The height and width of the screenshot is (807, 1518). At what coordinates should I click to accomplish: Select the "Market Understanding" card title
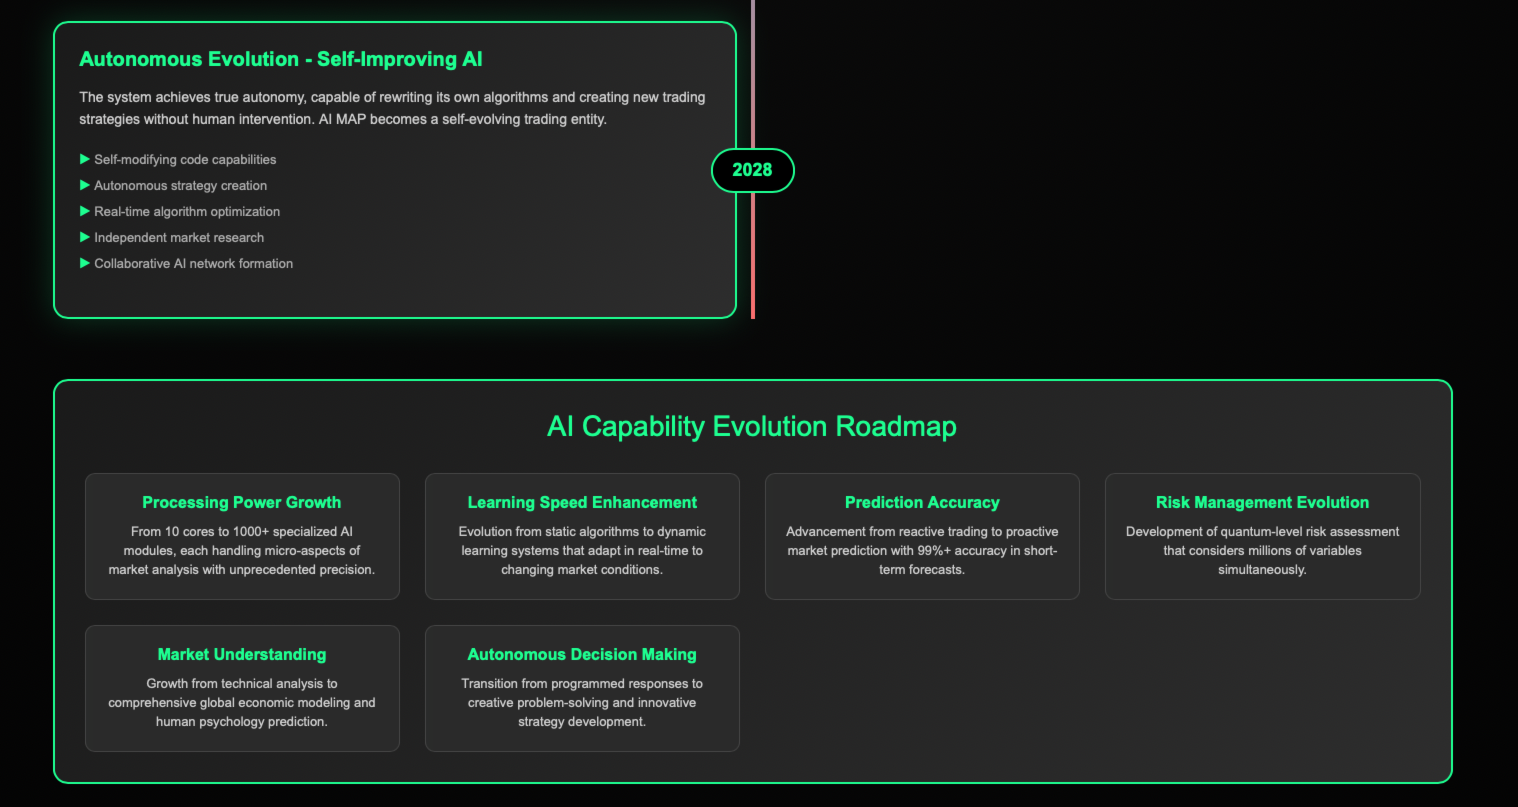242,654
